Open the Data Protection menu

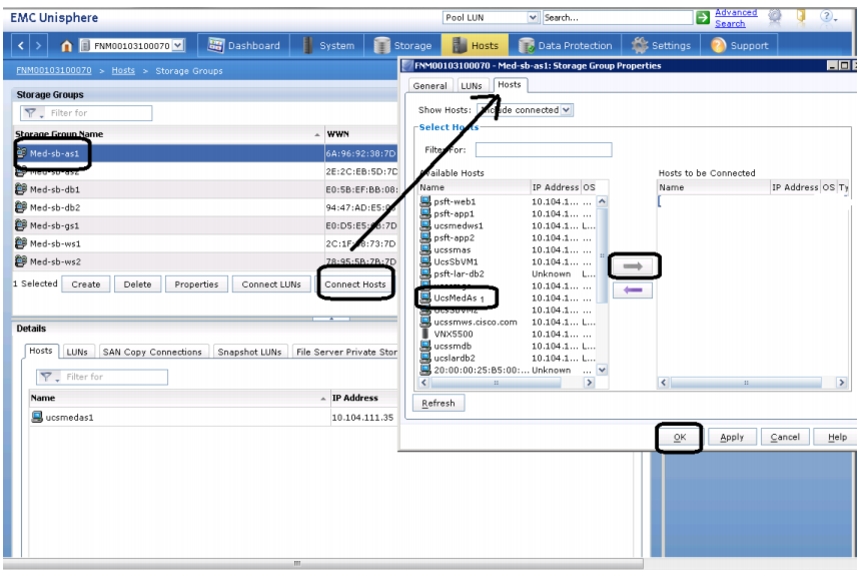tap(565, 45)
